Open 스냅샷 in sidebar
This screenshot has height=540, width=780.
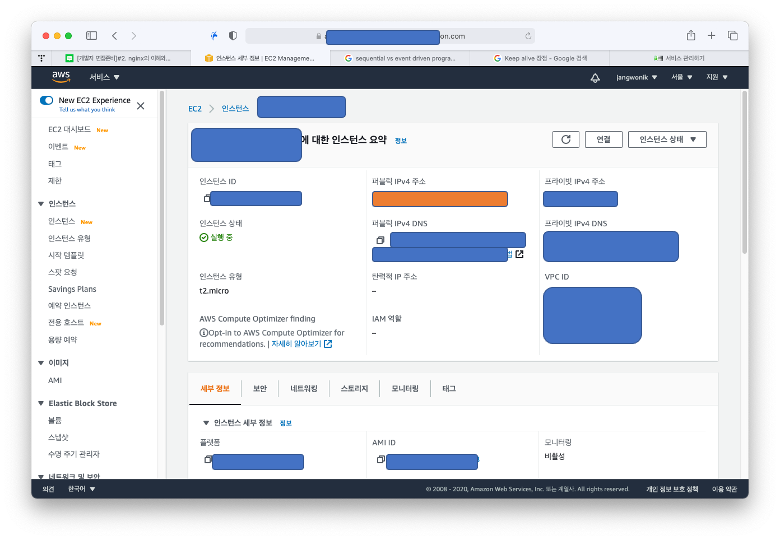pyautogui.click(x=58, y=438)
